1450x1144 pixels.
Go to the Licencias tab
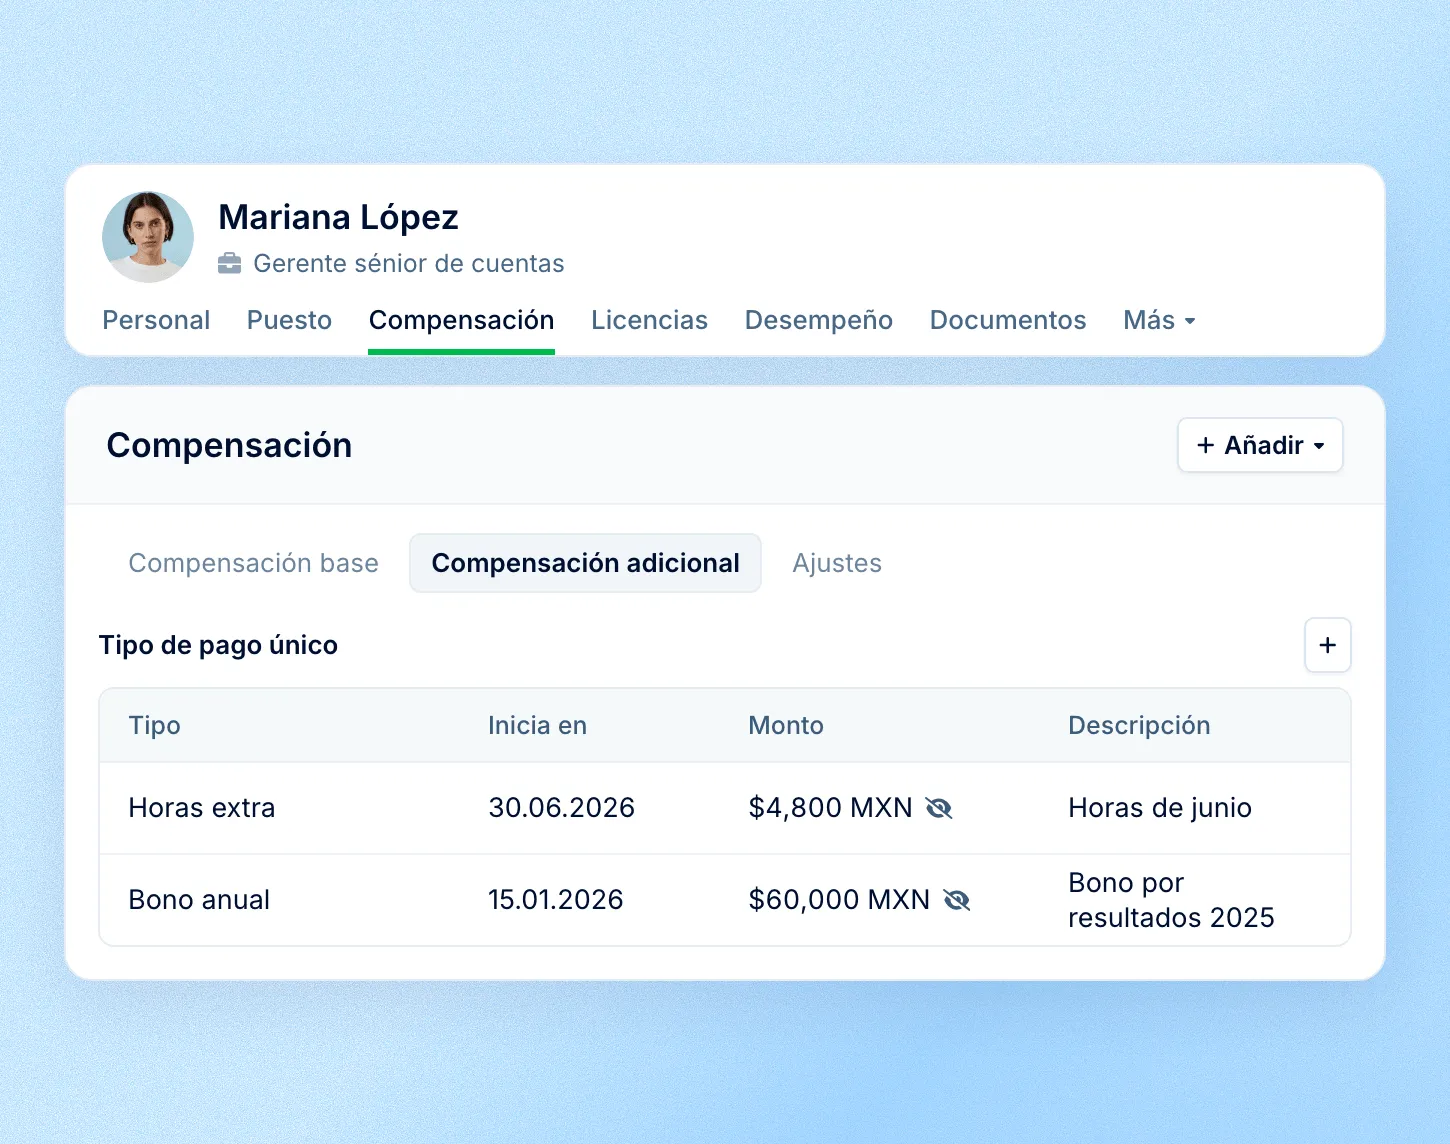tap(649, 320)
